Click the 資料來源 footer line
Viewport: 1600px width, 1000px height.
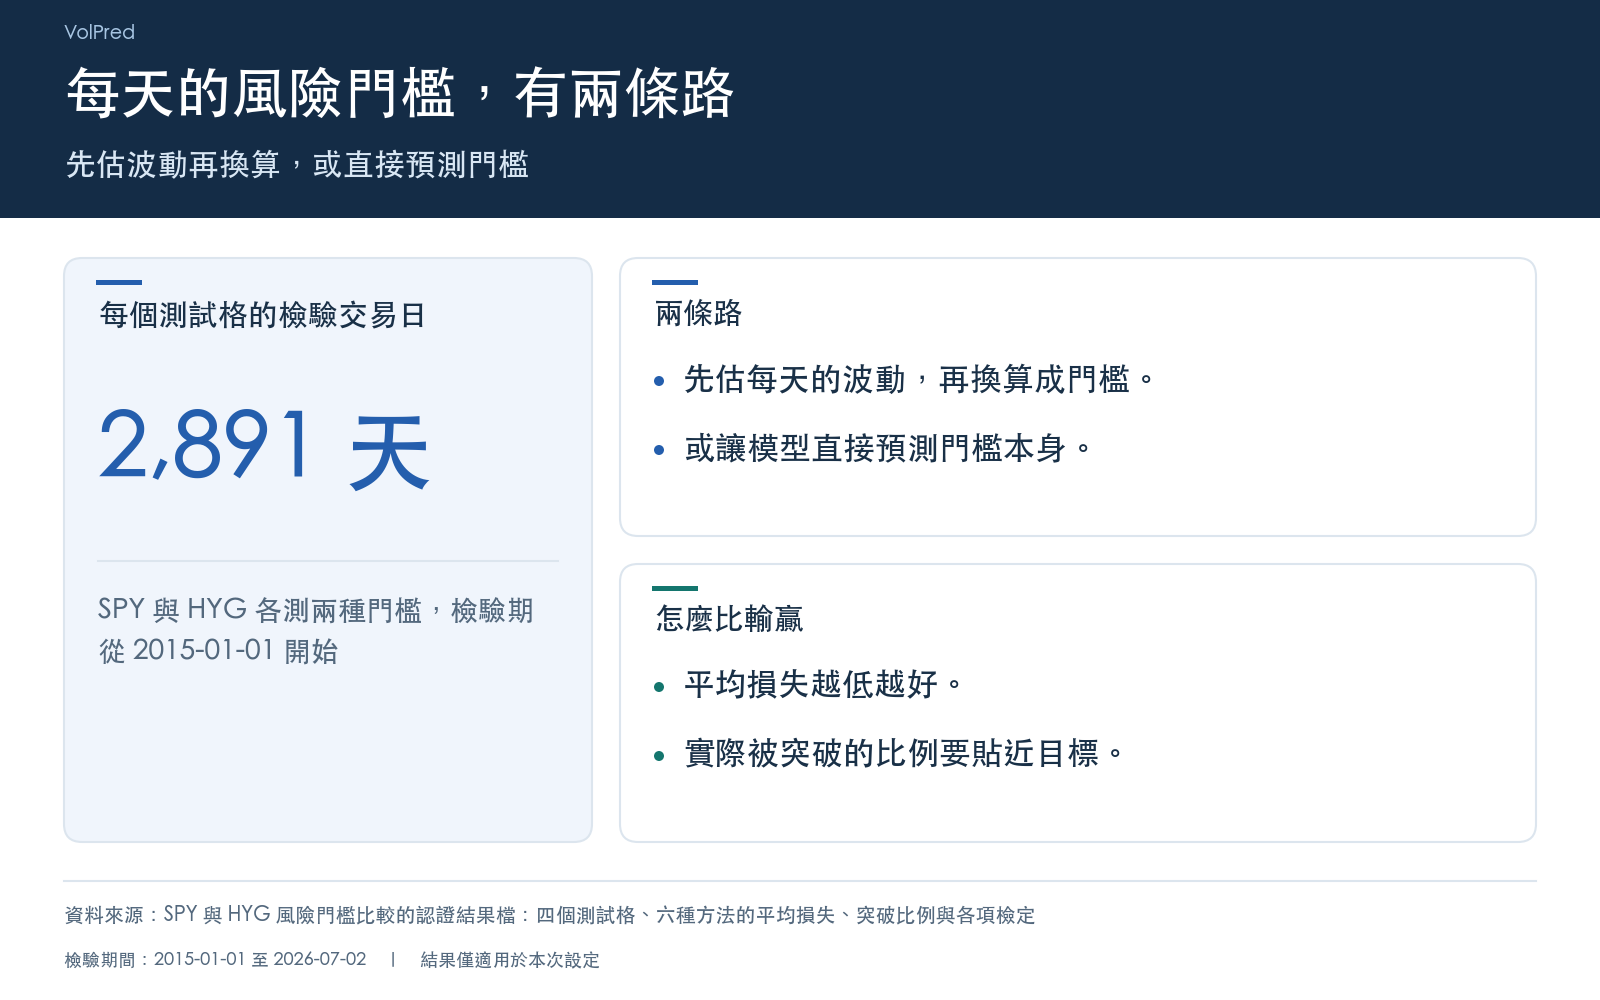[x=550, y=914]
